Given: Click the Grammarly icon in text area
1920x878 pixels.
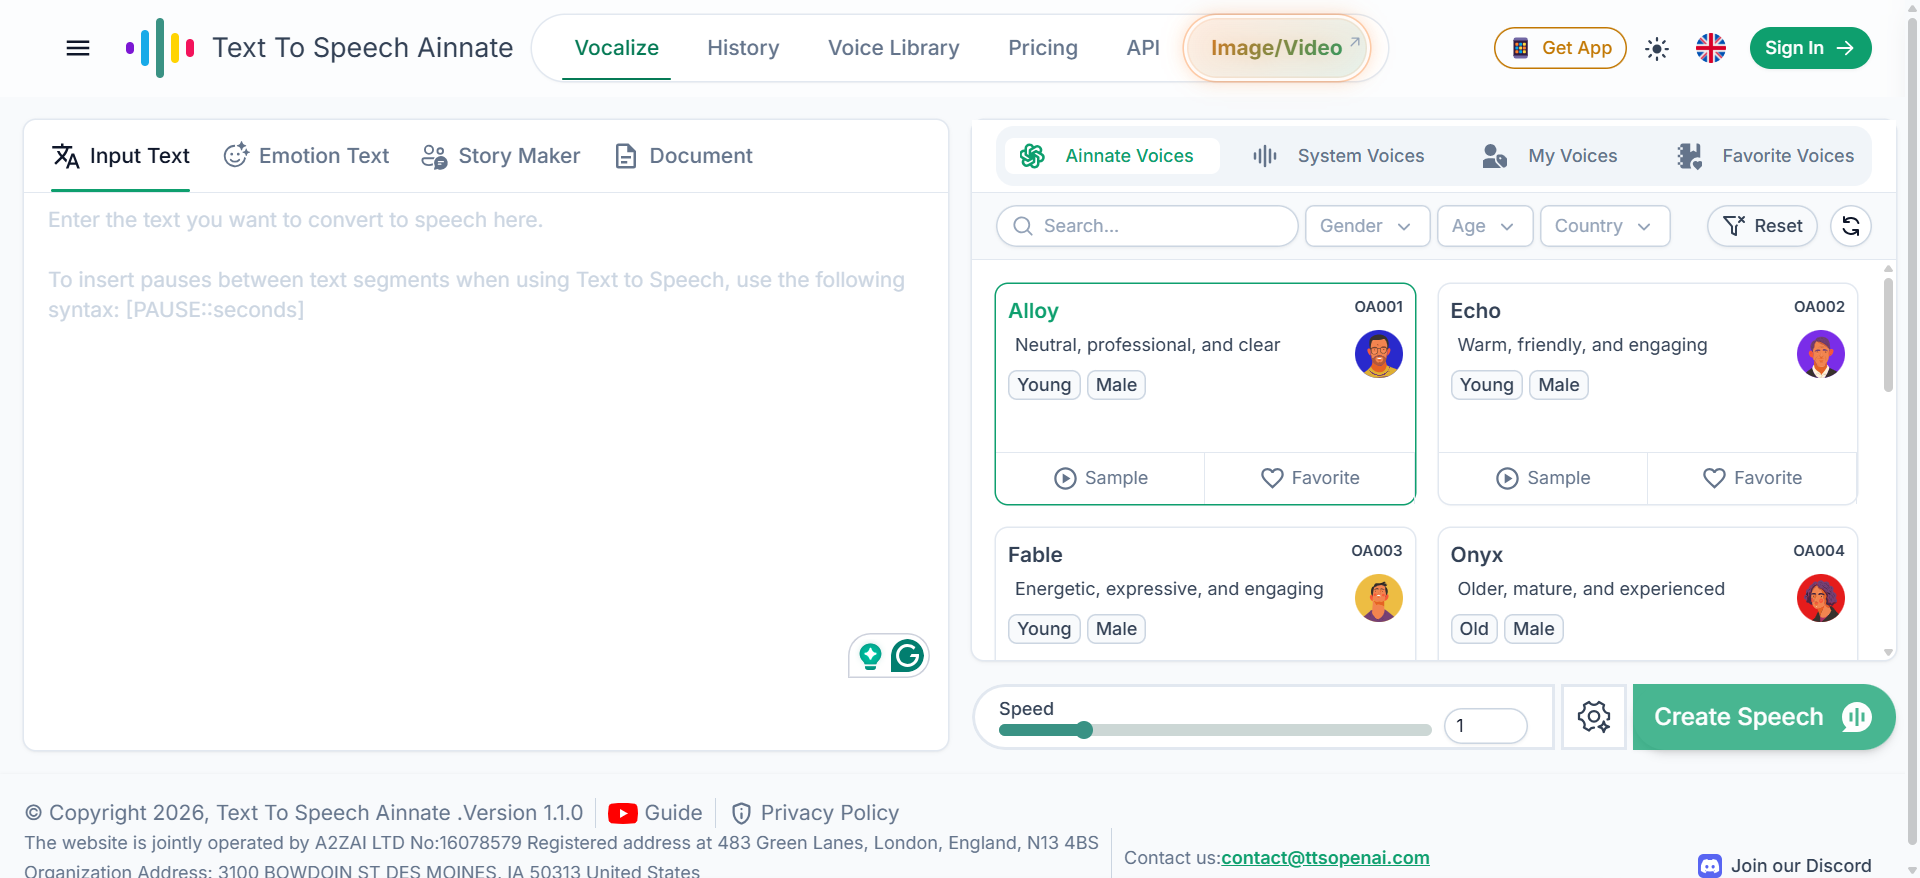Looking at the screenshot, I should coord(907,656).
